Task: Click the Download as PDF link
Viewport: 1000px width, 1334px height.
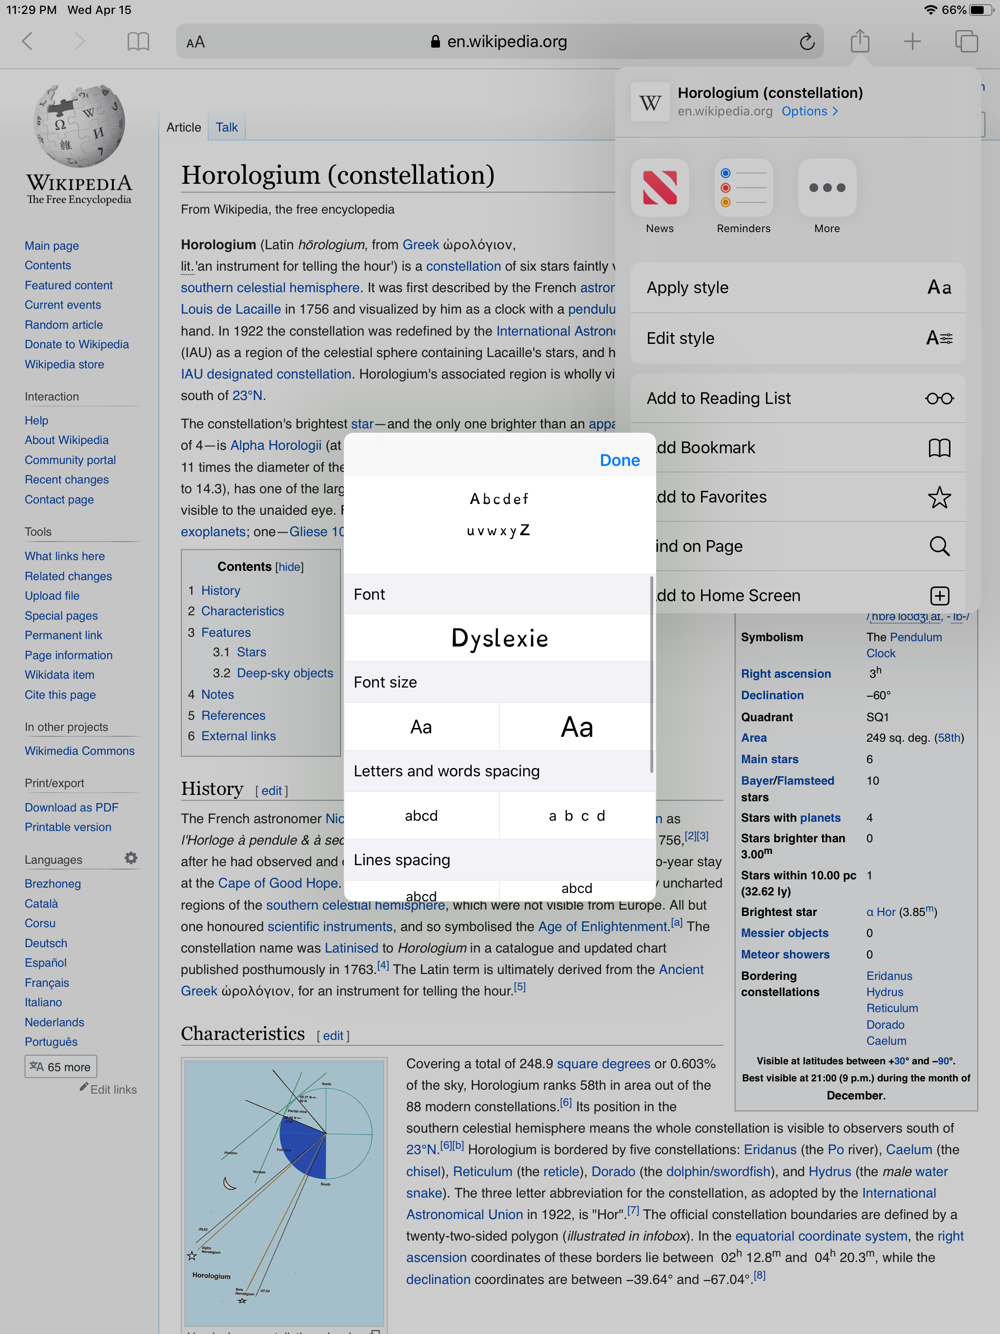Action: tap(72, 808)
